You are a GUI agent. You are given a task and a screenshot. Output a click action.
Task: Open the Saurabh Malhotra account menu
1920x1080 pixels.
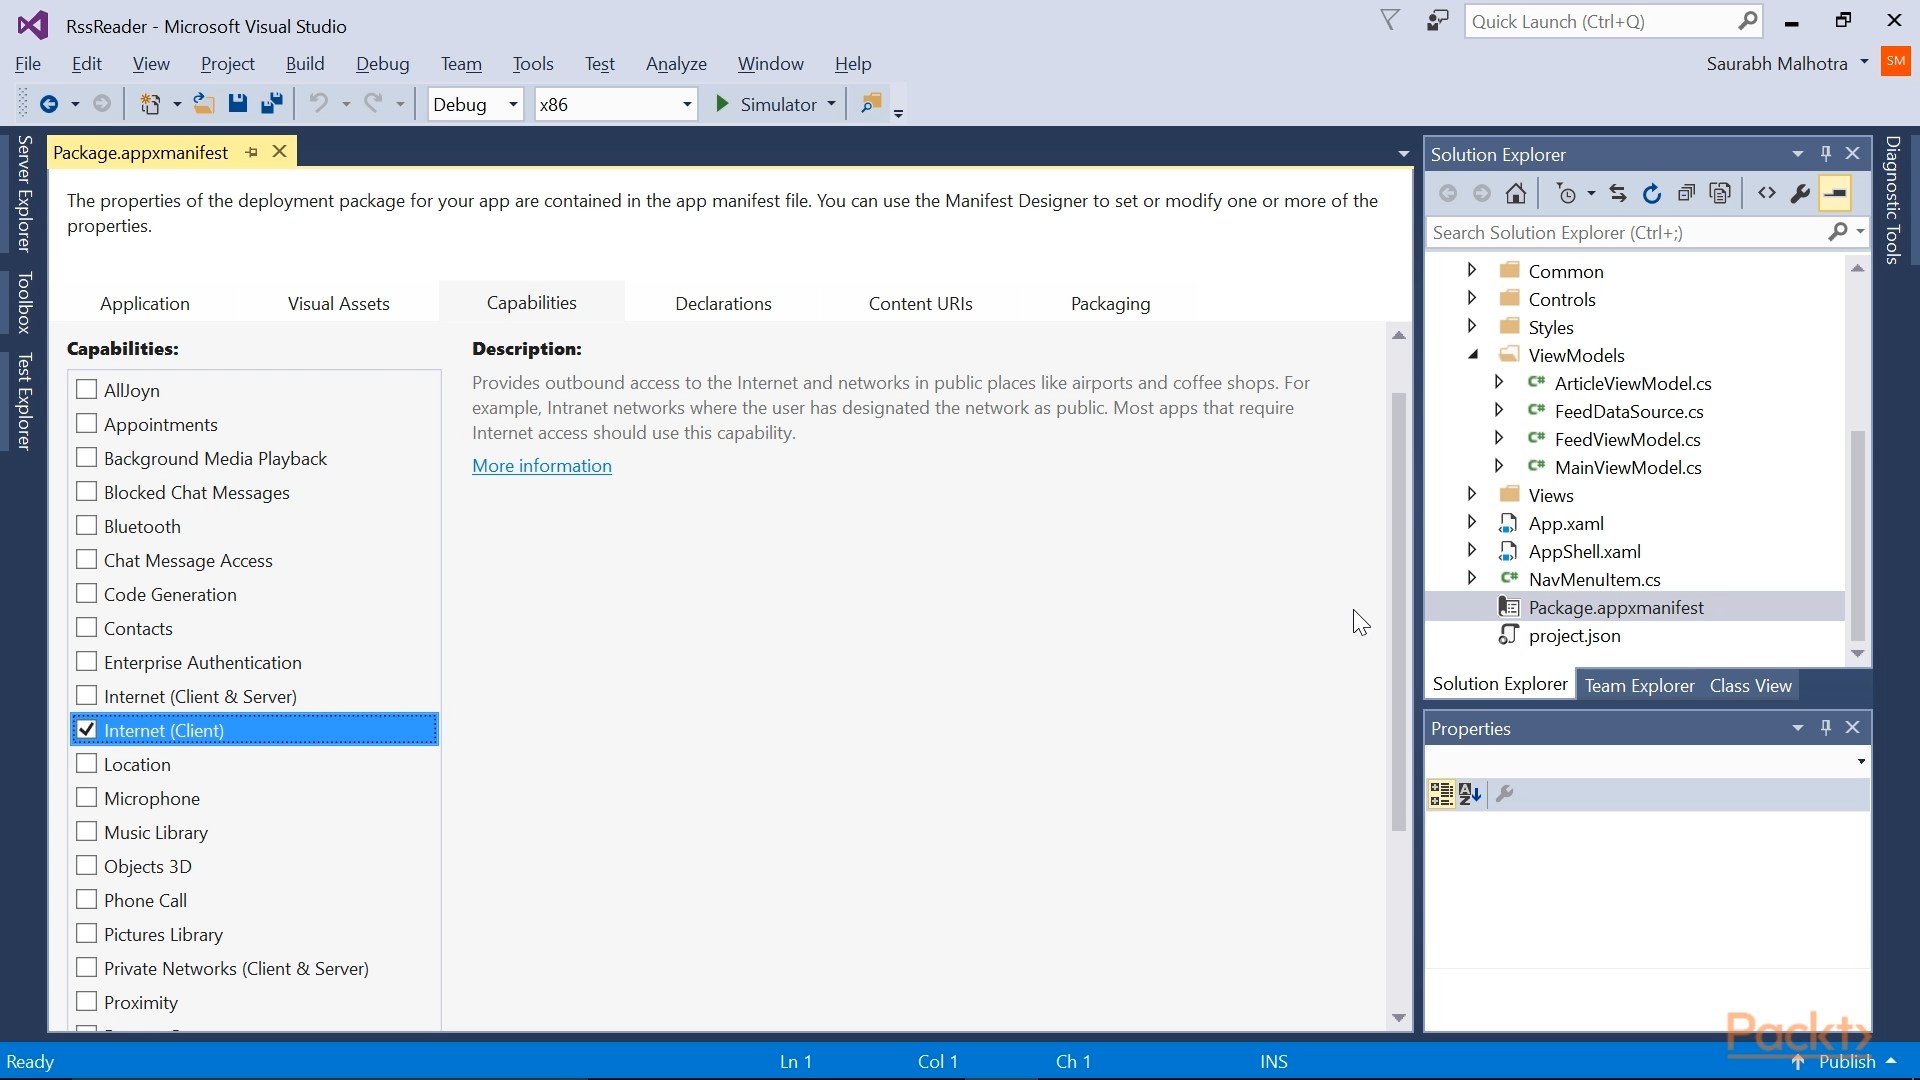pos(1787,63)
